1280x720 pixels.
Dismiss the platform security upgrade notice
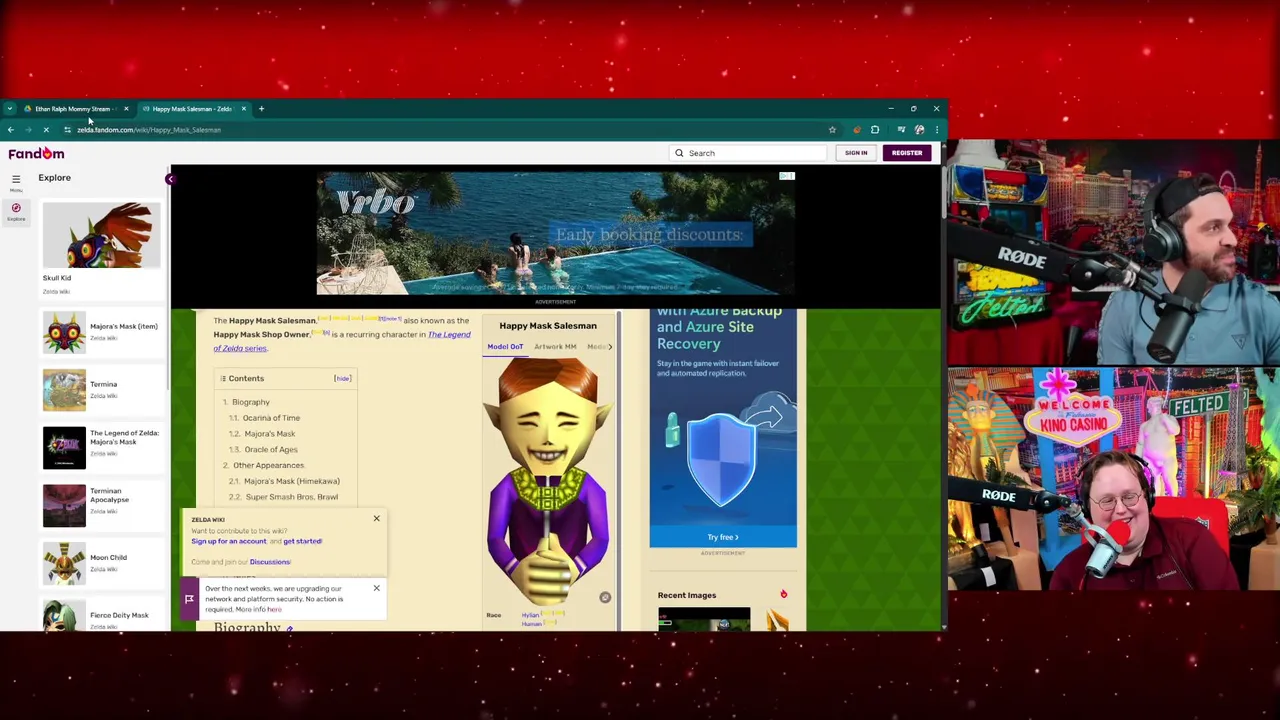376,588
